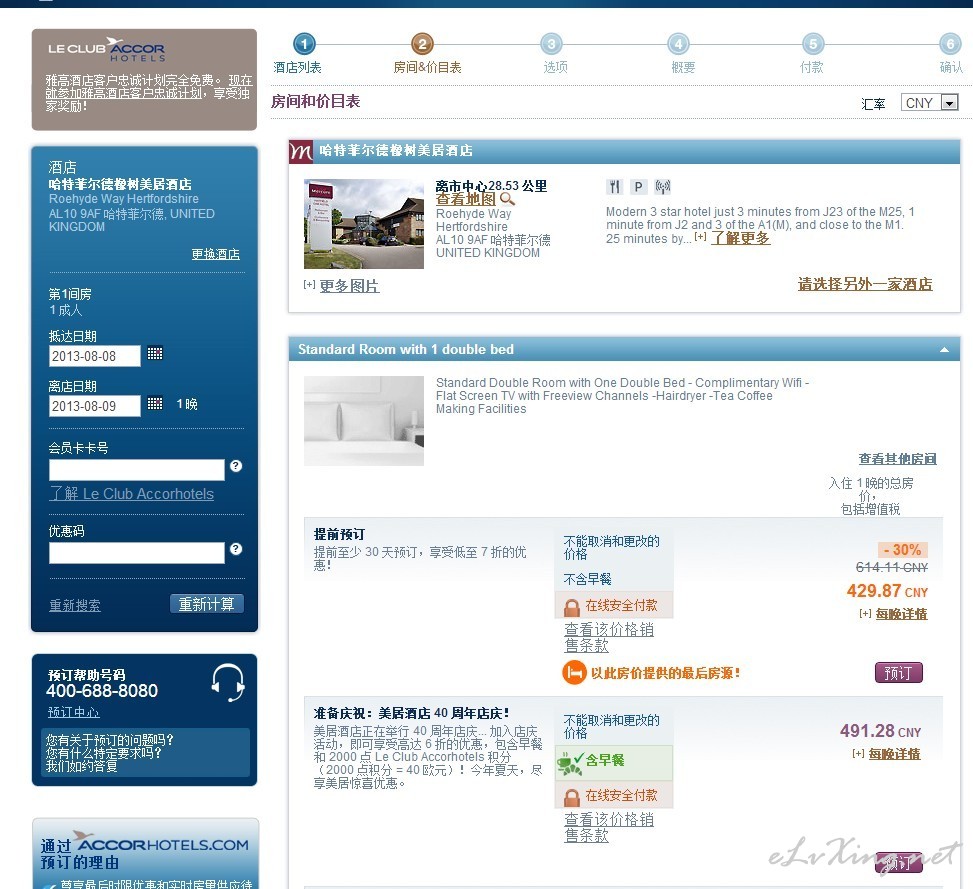Image resolution: width=973 pixels, height=889 pixels.
Task: Click the 更换酒店 link
Action: tap(215, 254)
